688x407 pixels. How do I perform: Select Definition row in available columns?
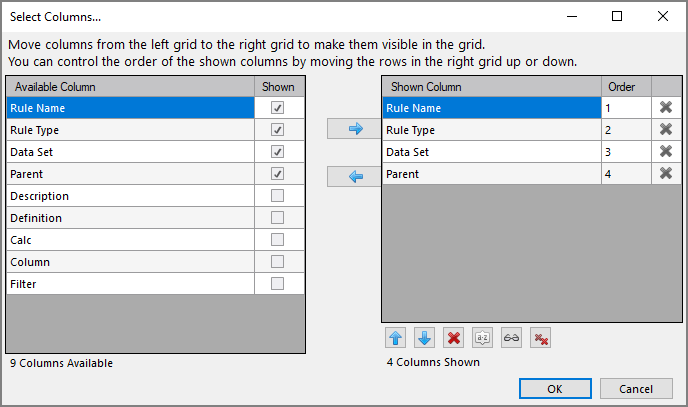point(130,218)
